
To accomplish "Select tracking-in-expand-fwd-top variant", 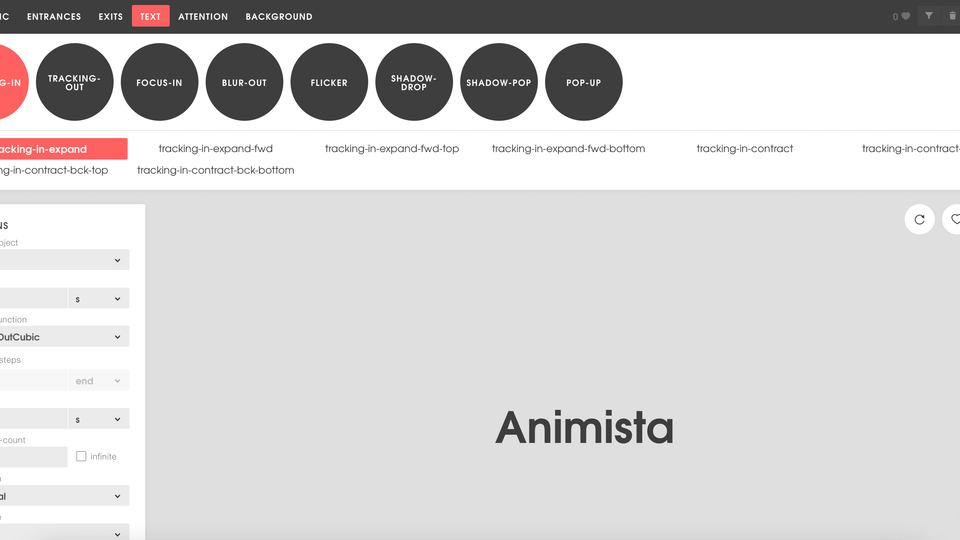I will [x=392, y=149].
